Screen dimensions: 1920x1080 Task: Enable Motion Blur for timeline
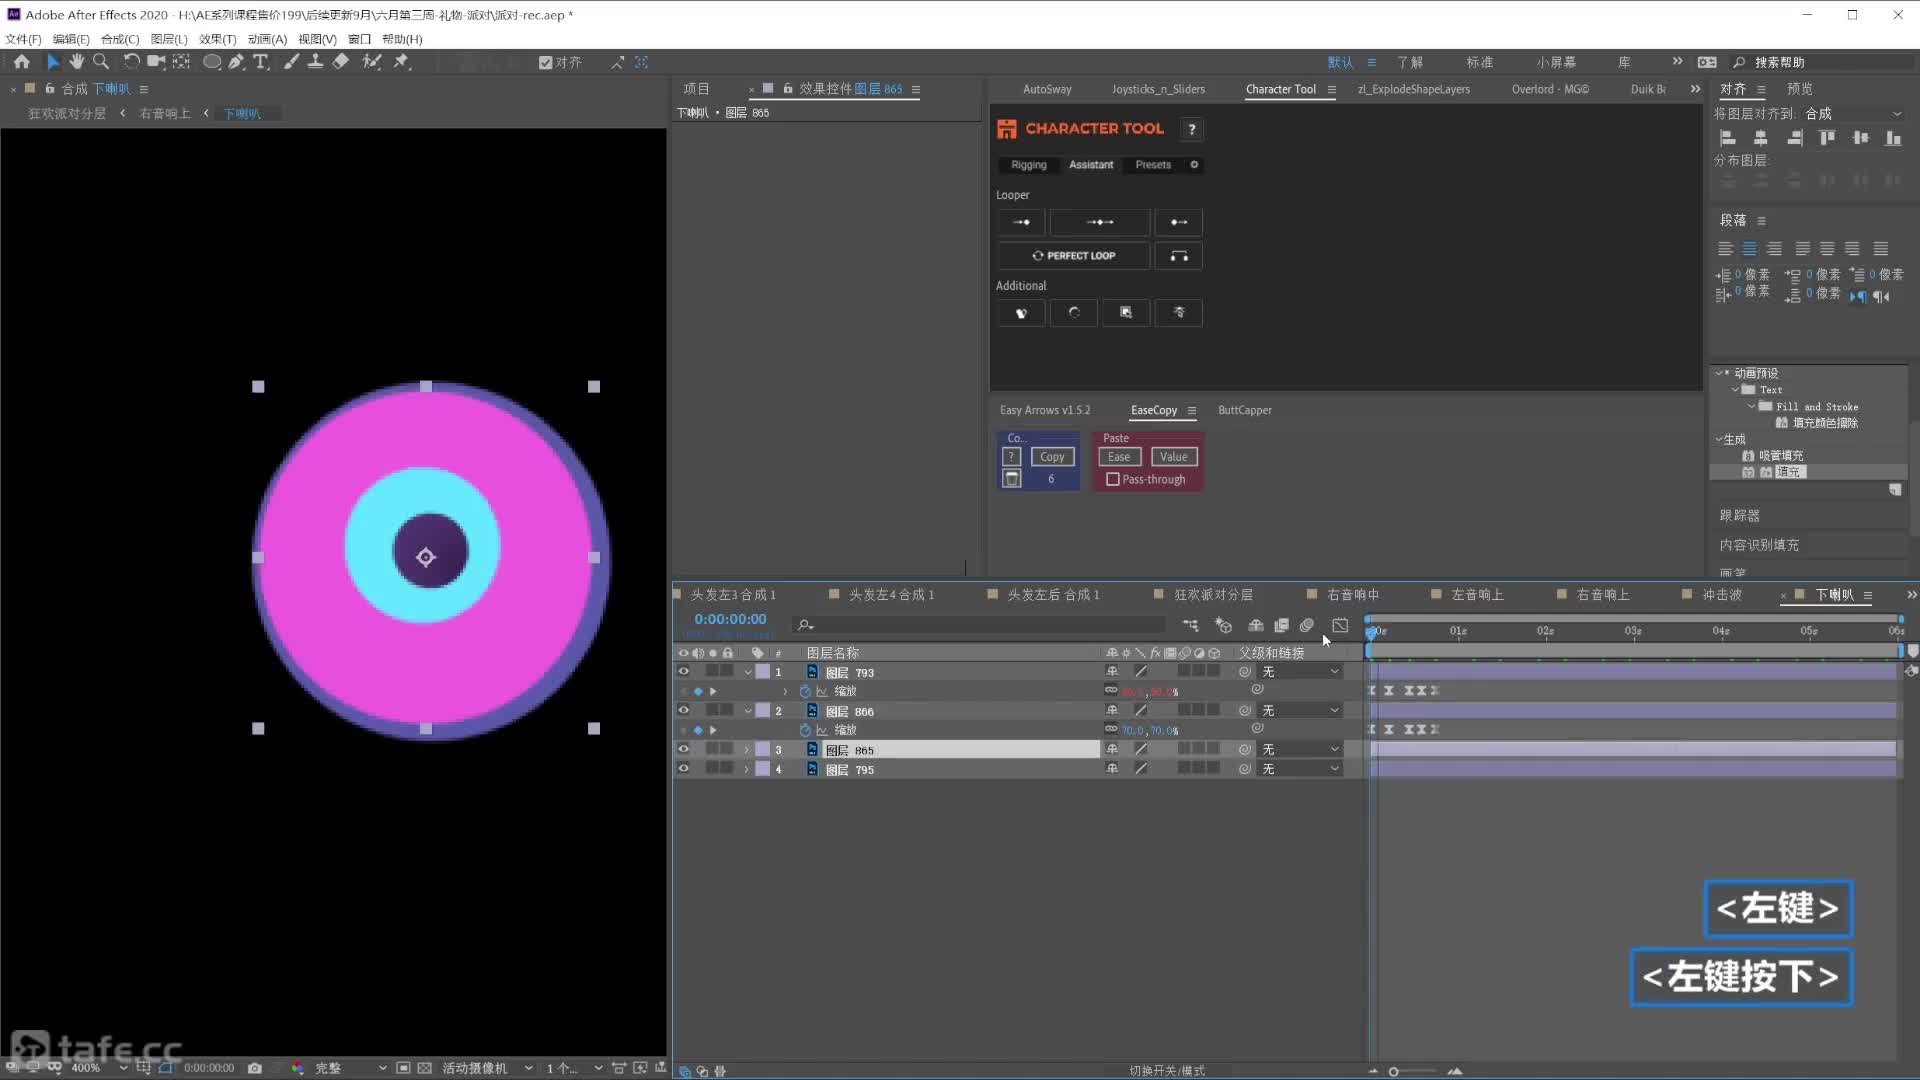point(1306,626)
